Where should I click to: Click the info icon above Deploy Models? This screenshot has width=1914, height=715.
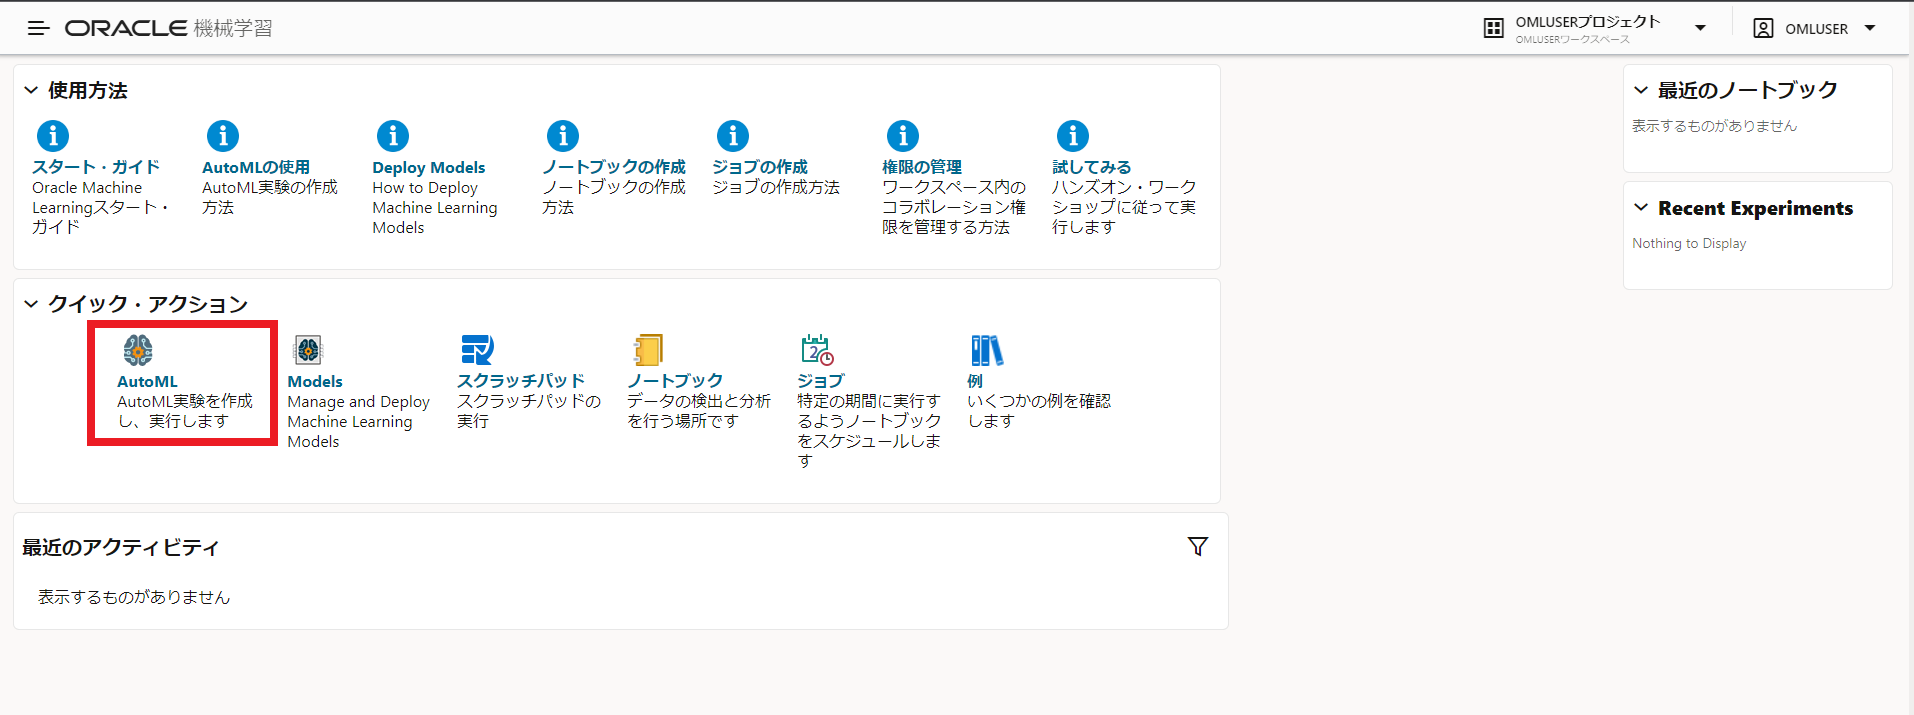[393, 135]
